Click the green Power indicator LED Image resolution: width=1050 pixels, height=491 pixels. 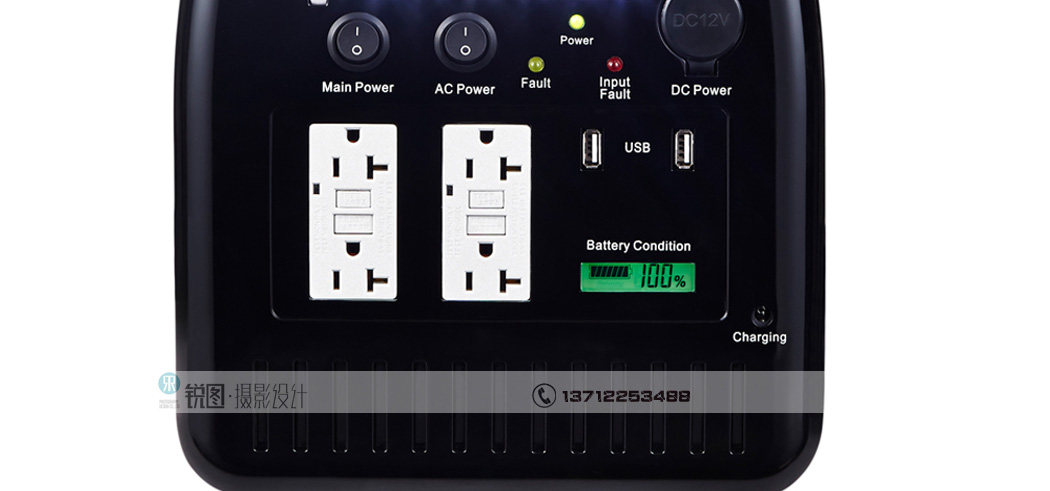(x=576, y=22)
